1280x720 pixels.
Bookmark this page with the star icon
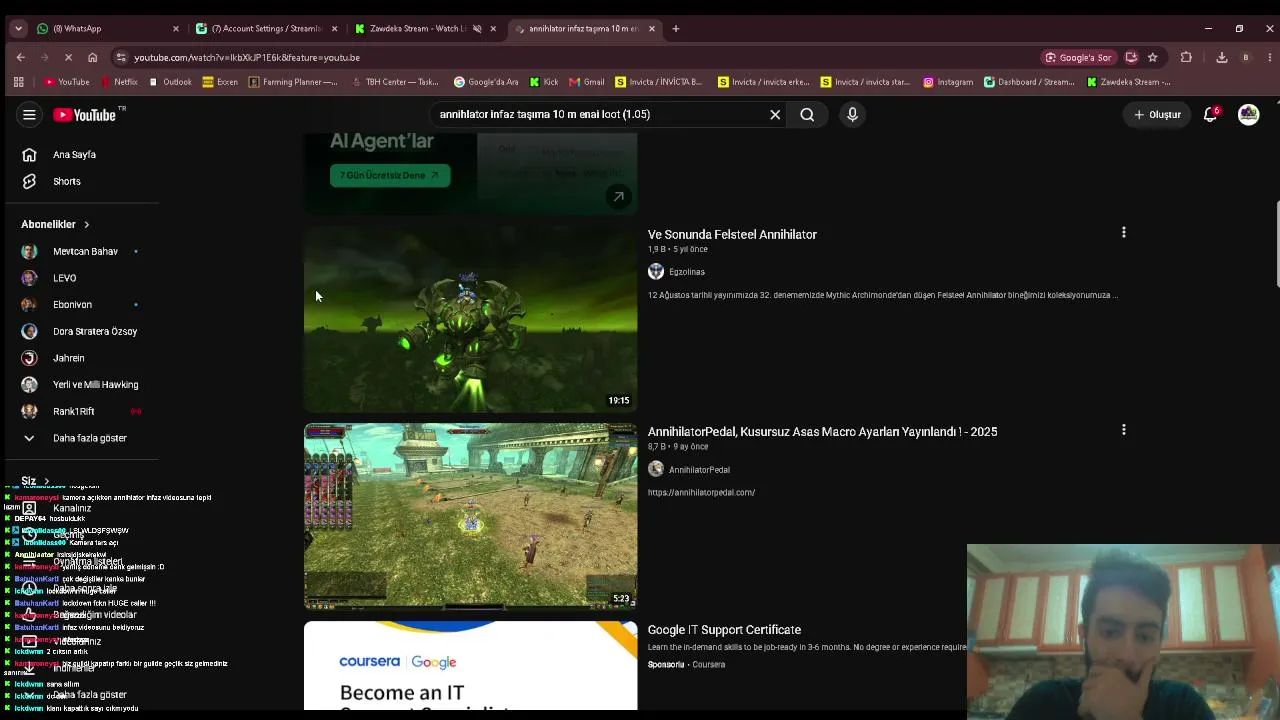coord(1152,57)
